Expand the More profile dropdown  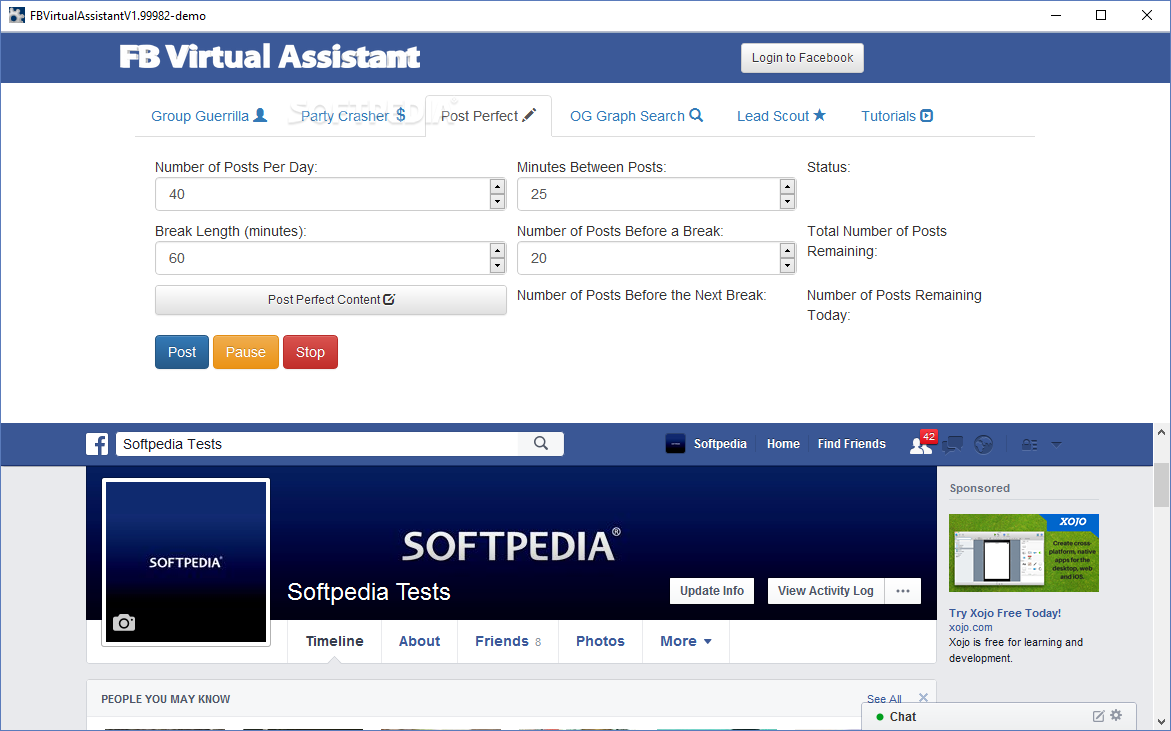coord(686,641)
